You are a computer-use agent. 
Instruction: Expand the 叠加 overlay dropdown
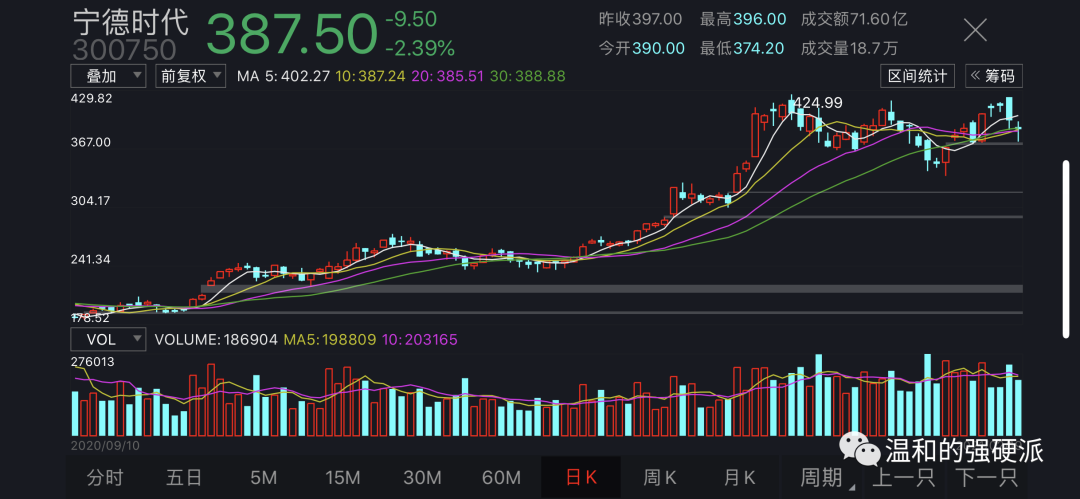point(108,76)
